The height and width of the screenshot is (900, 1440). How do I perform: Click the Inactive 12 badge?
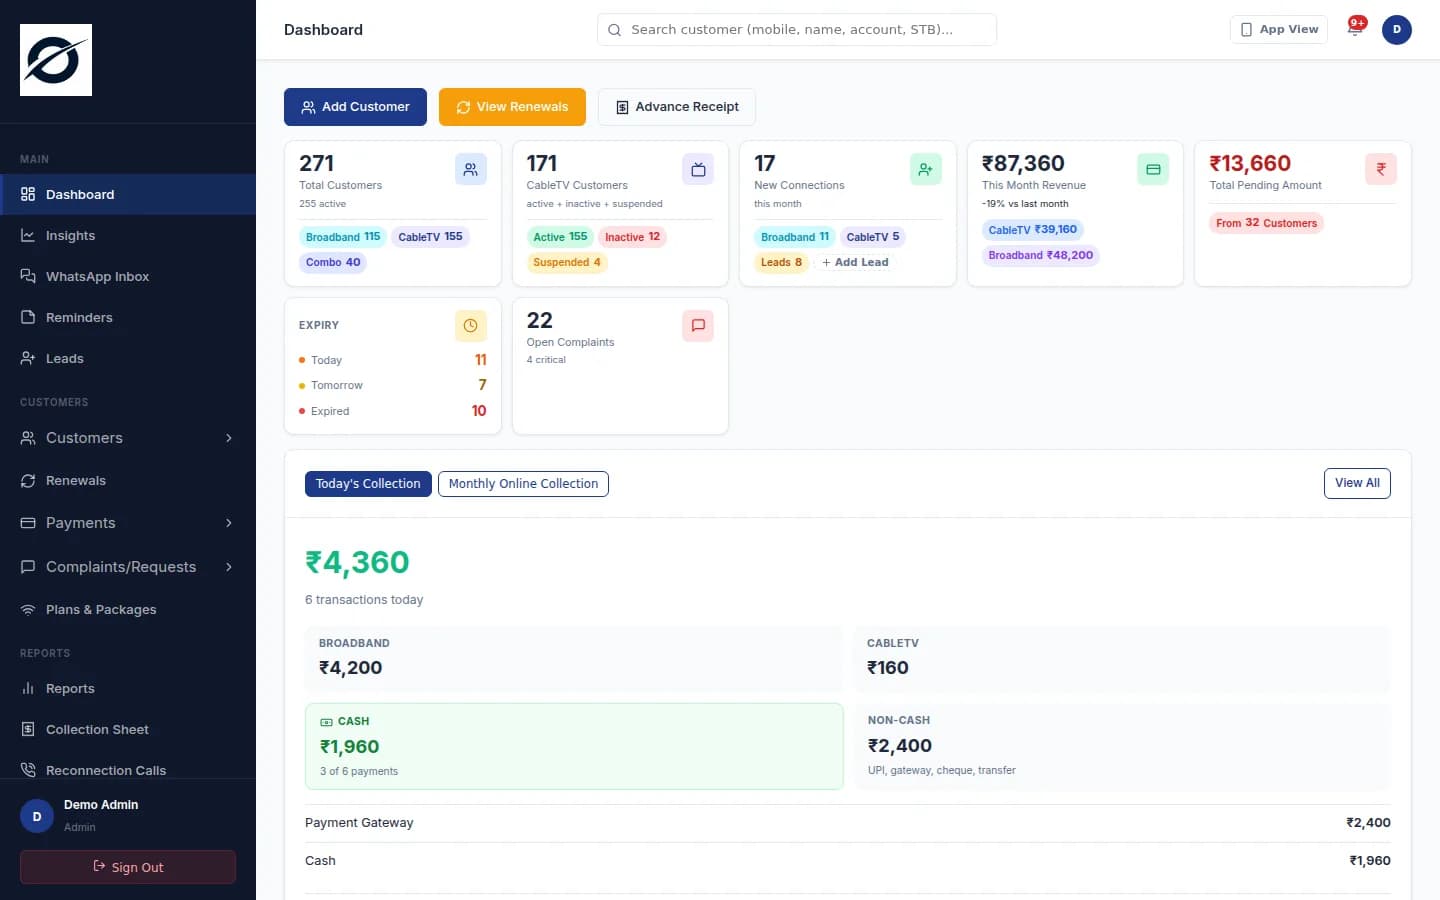(x=632, y=237)
